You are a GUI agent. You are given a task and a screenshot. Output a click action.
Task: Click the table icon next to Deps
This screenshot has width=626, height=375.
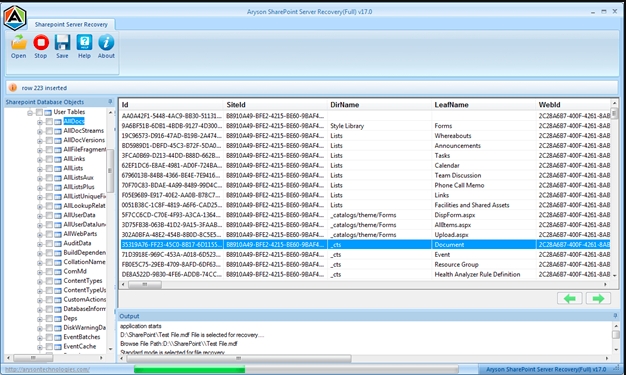[x=58, y=318]
